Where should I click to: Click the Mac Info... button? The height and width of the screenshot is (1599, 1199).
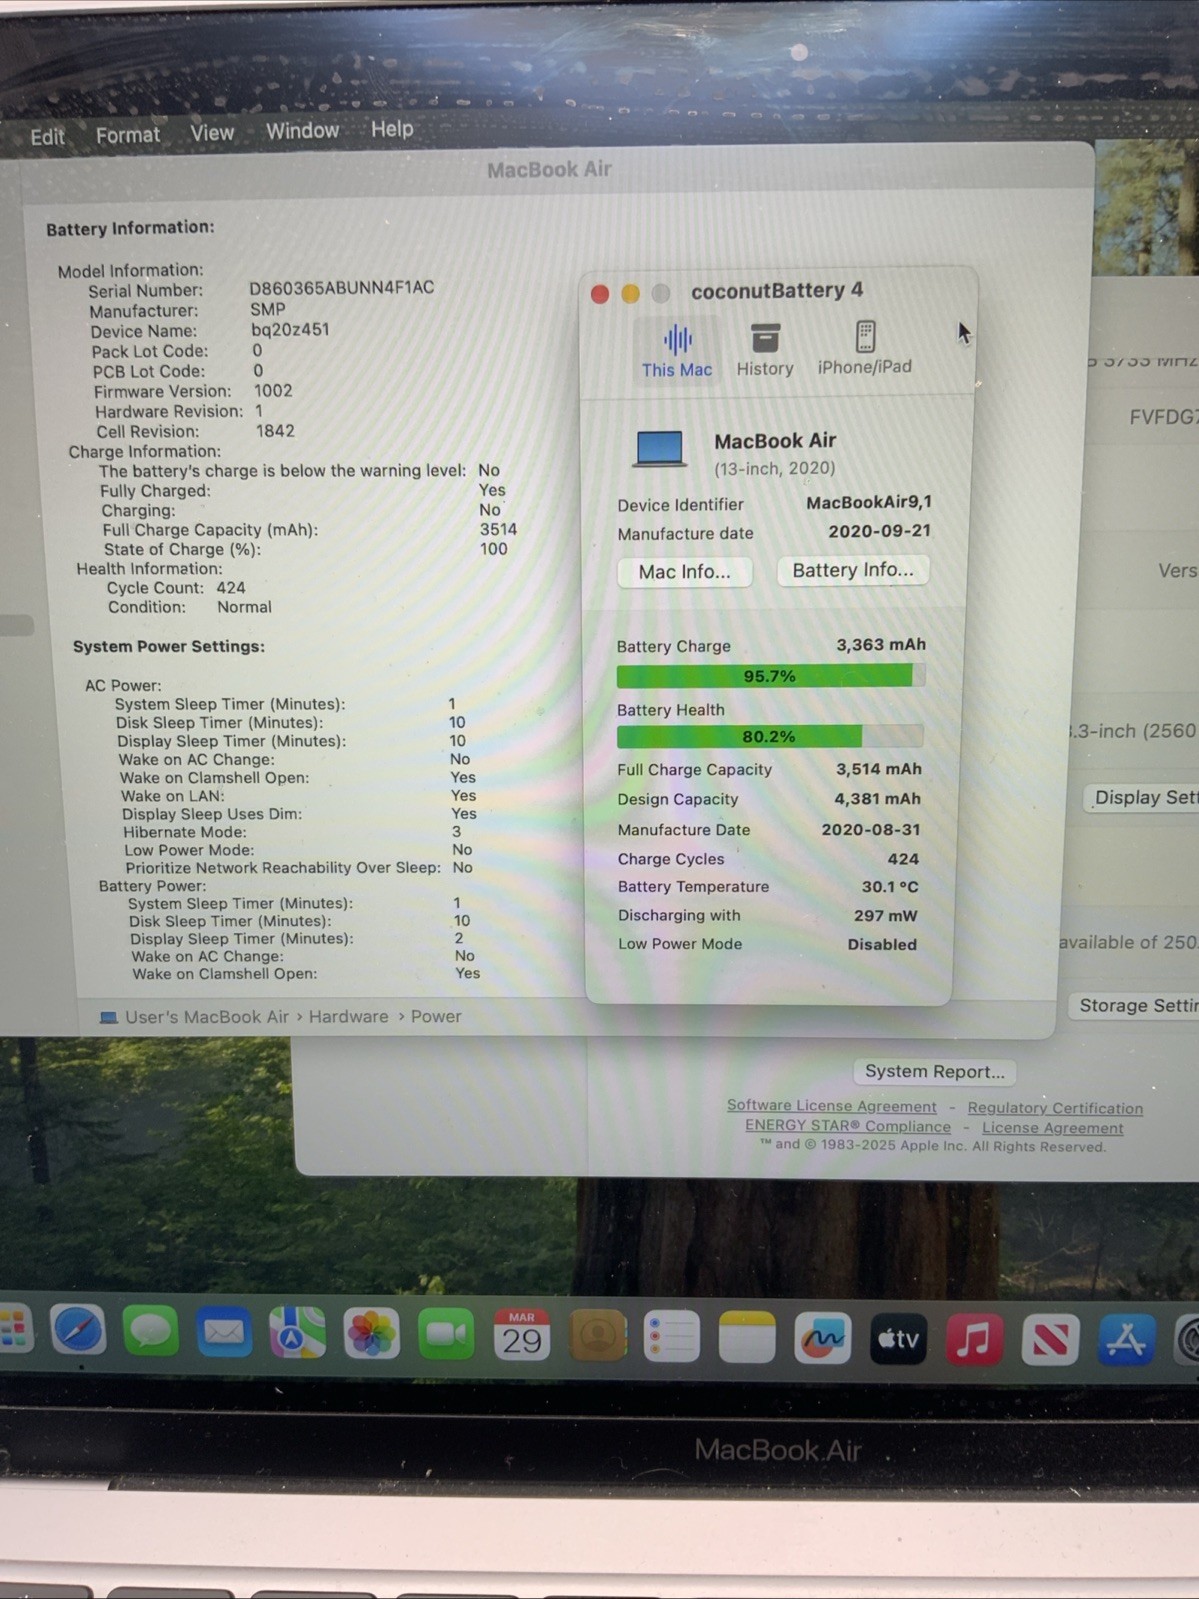685,572
